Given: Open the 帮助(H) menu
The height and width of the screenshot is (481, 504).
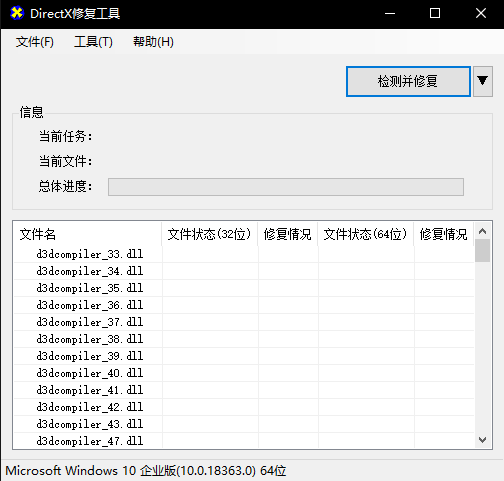Looking at the screenshot, I should (153, 42).
